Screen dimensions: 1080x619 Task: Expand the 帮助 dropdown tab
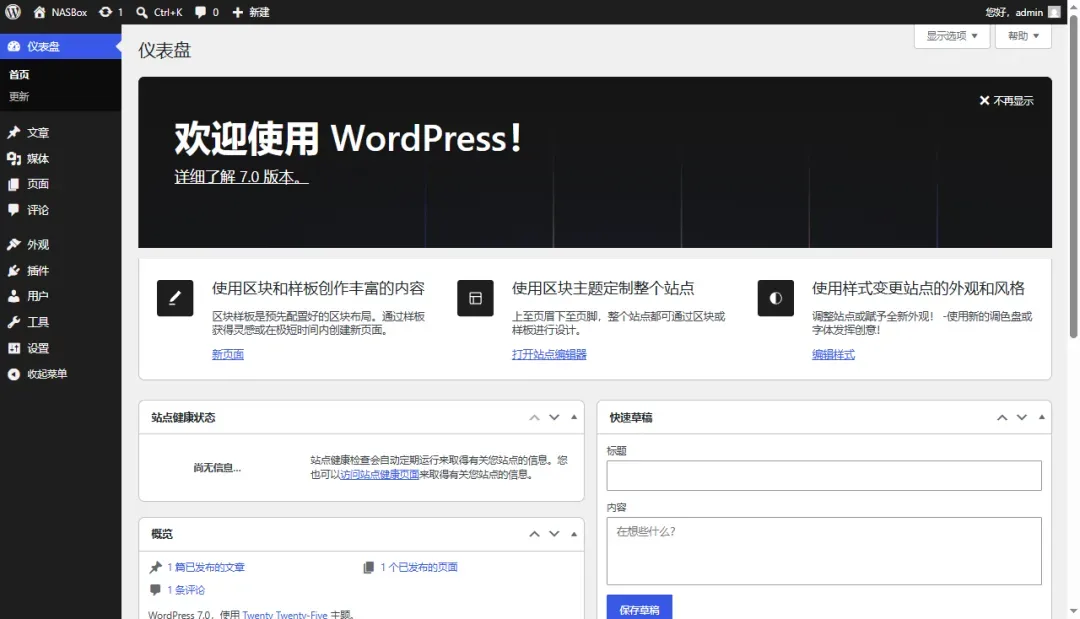(1023, 36)
